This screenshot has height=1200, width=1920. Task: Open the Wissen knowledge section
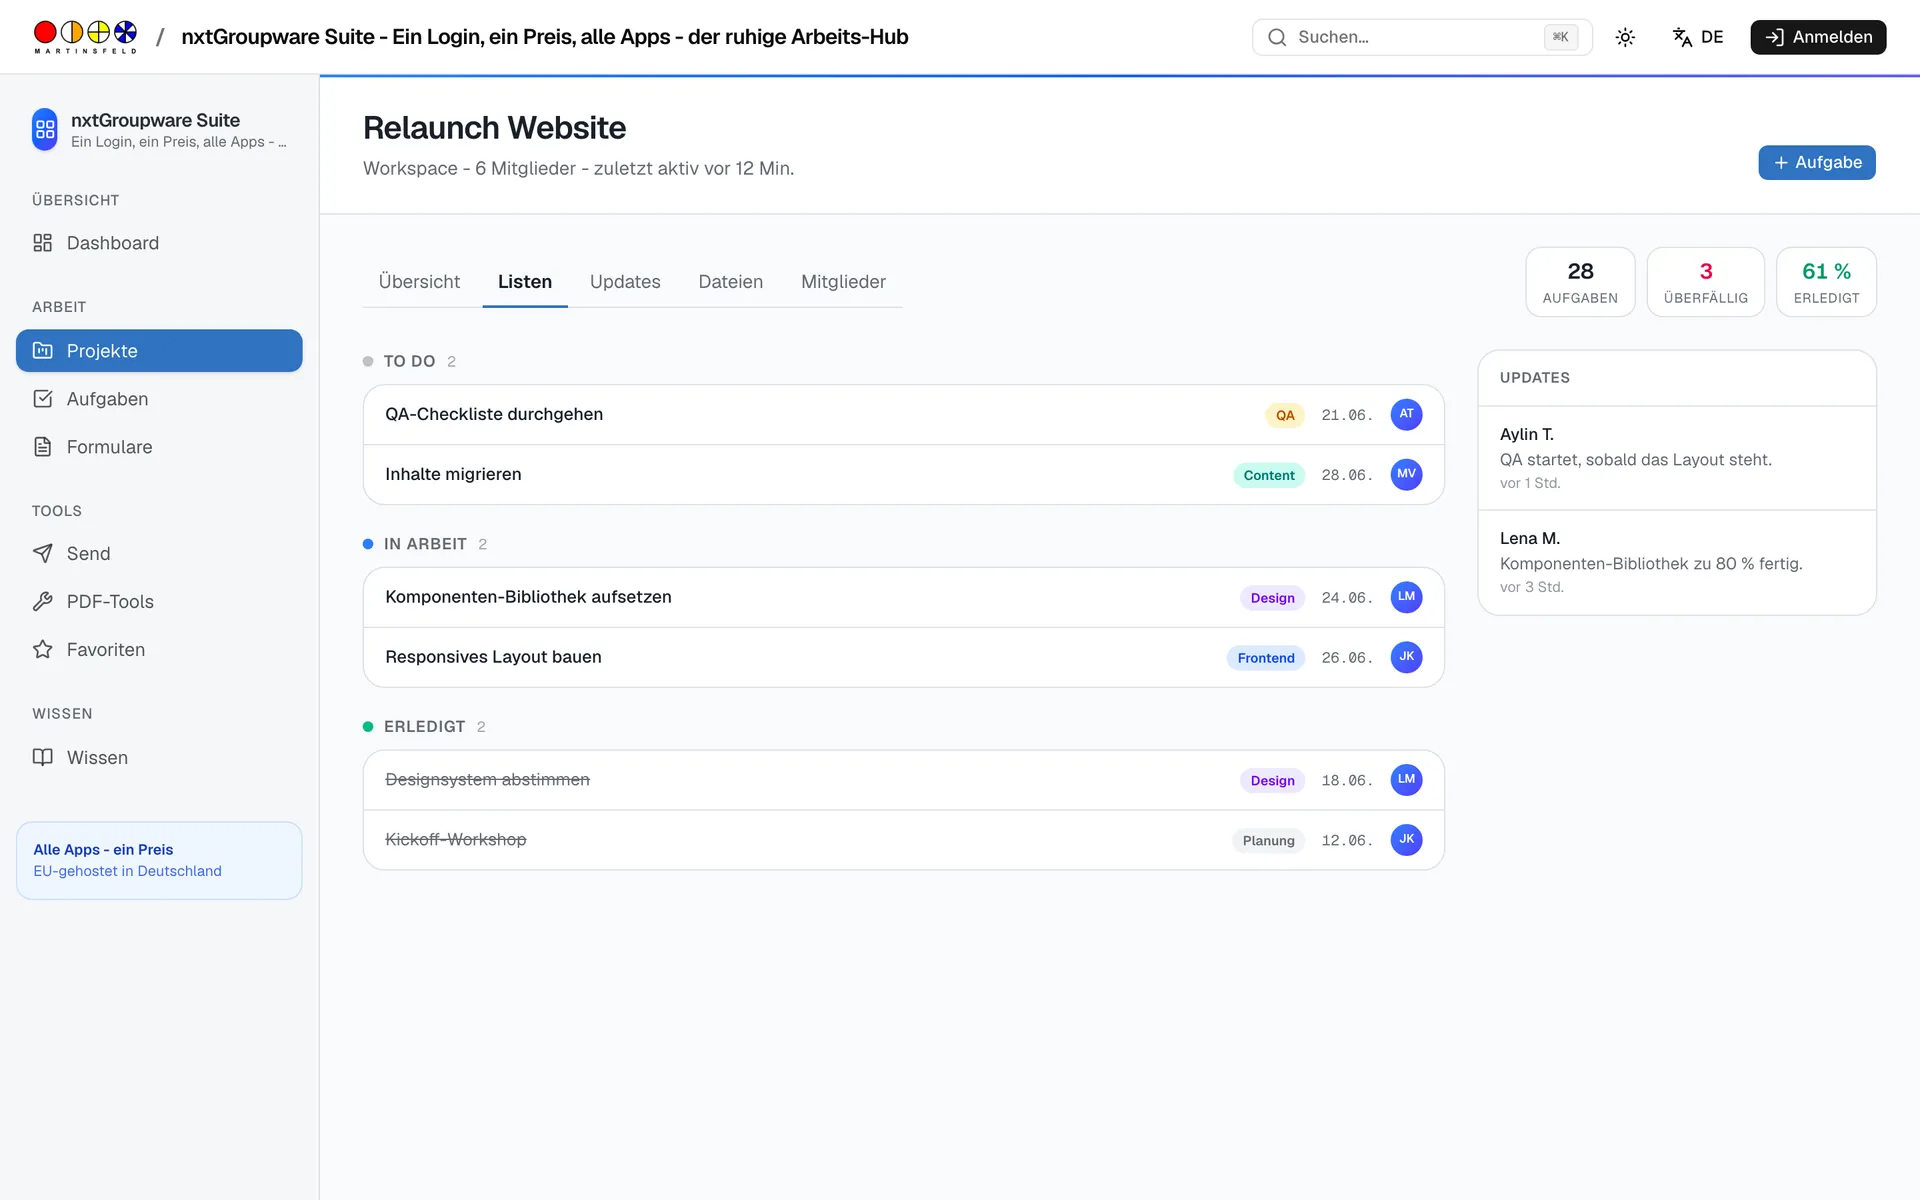(x=159, y=758)
